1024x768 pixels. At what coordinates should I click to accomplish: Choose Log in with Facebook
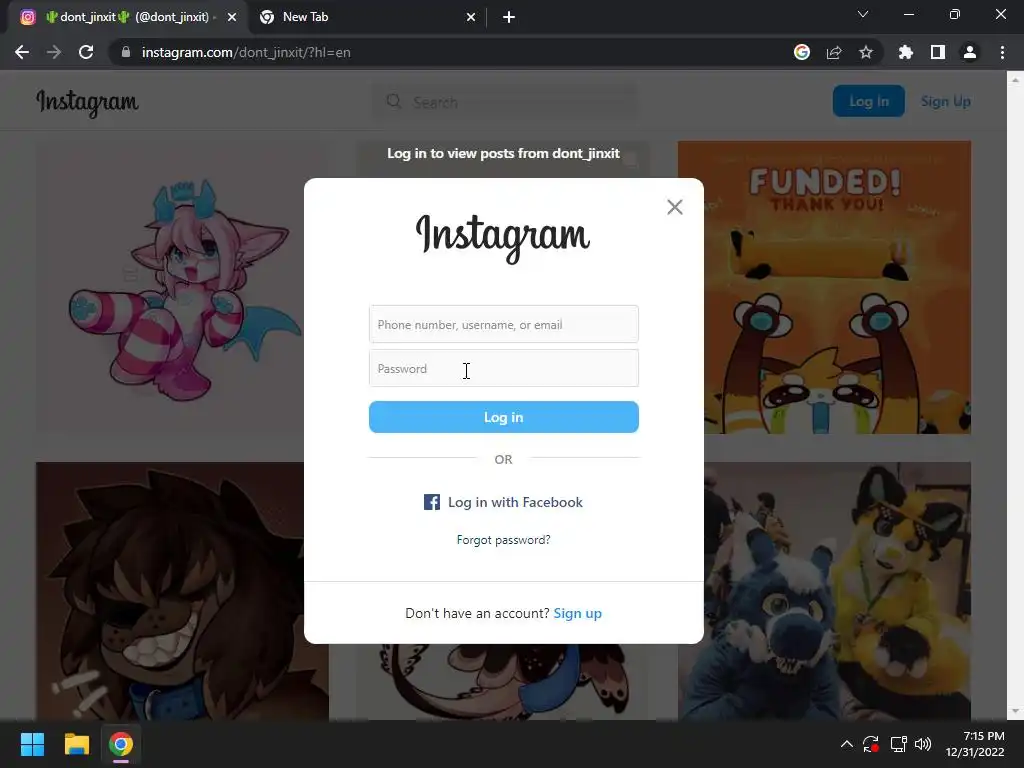point(504,502)
